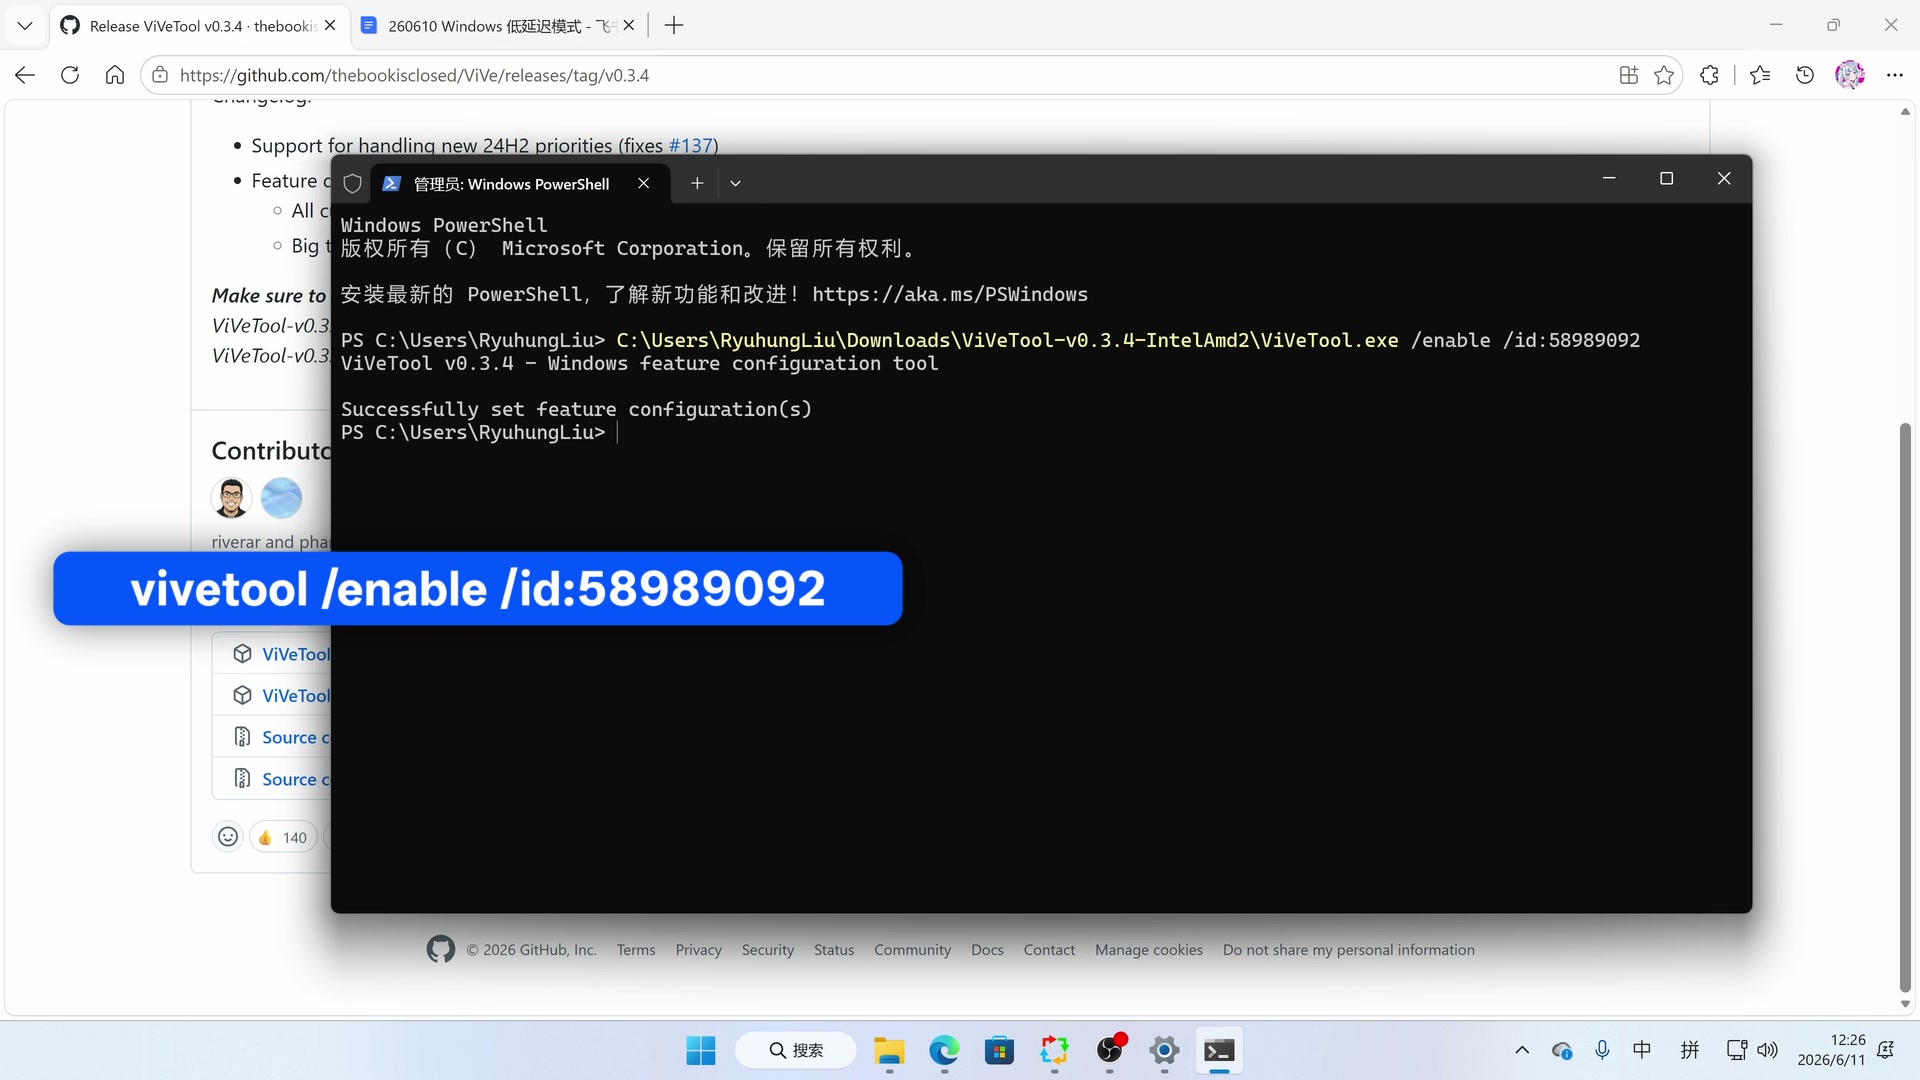
Task: Open Privacy footer link
Action: [698, 950]
